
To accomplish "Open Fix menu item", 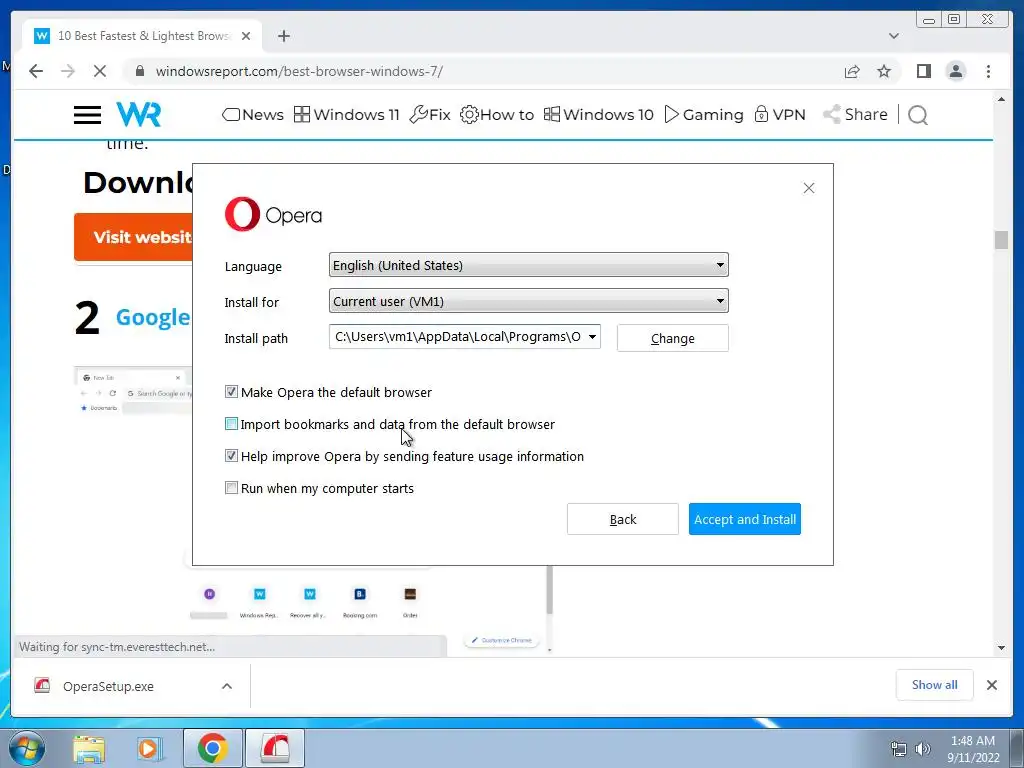I will click(430, 115).
